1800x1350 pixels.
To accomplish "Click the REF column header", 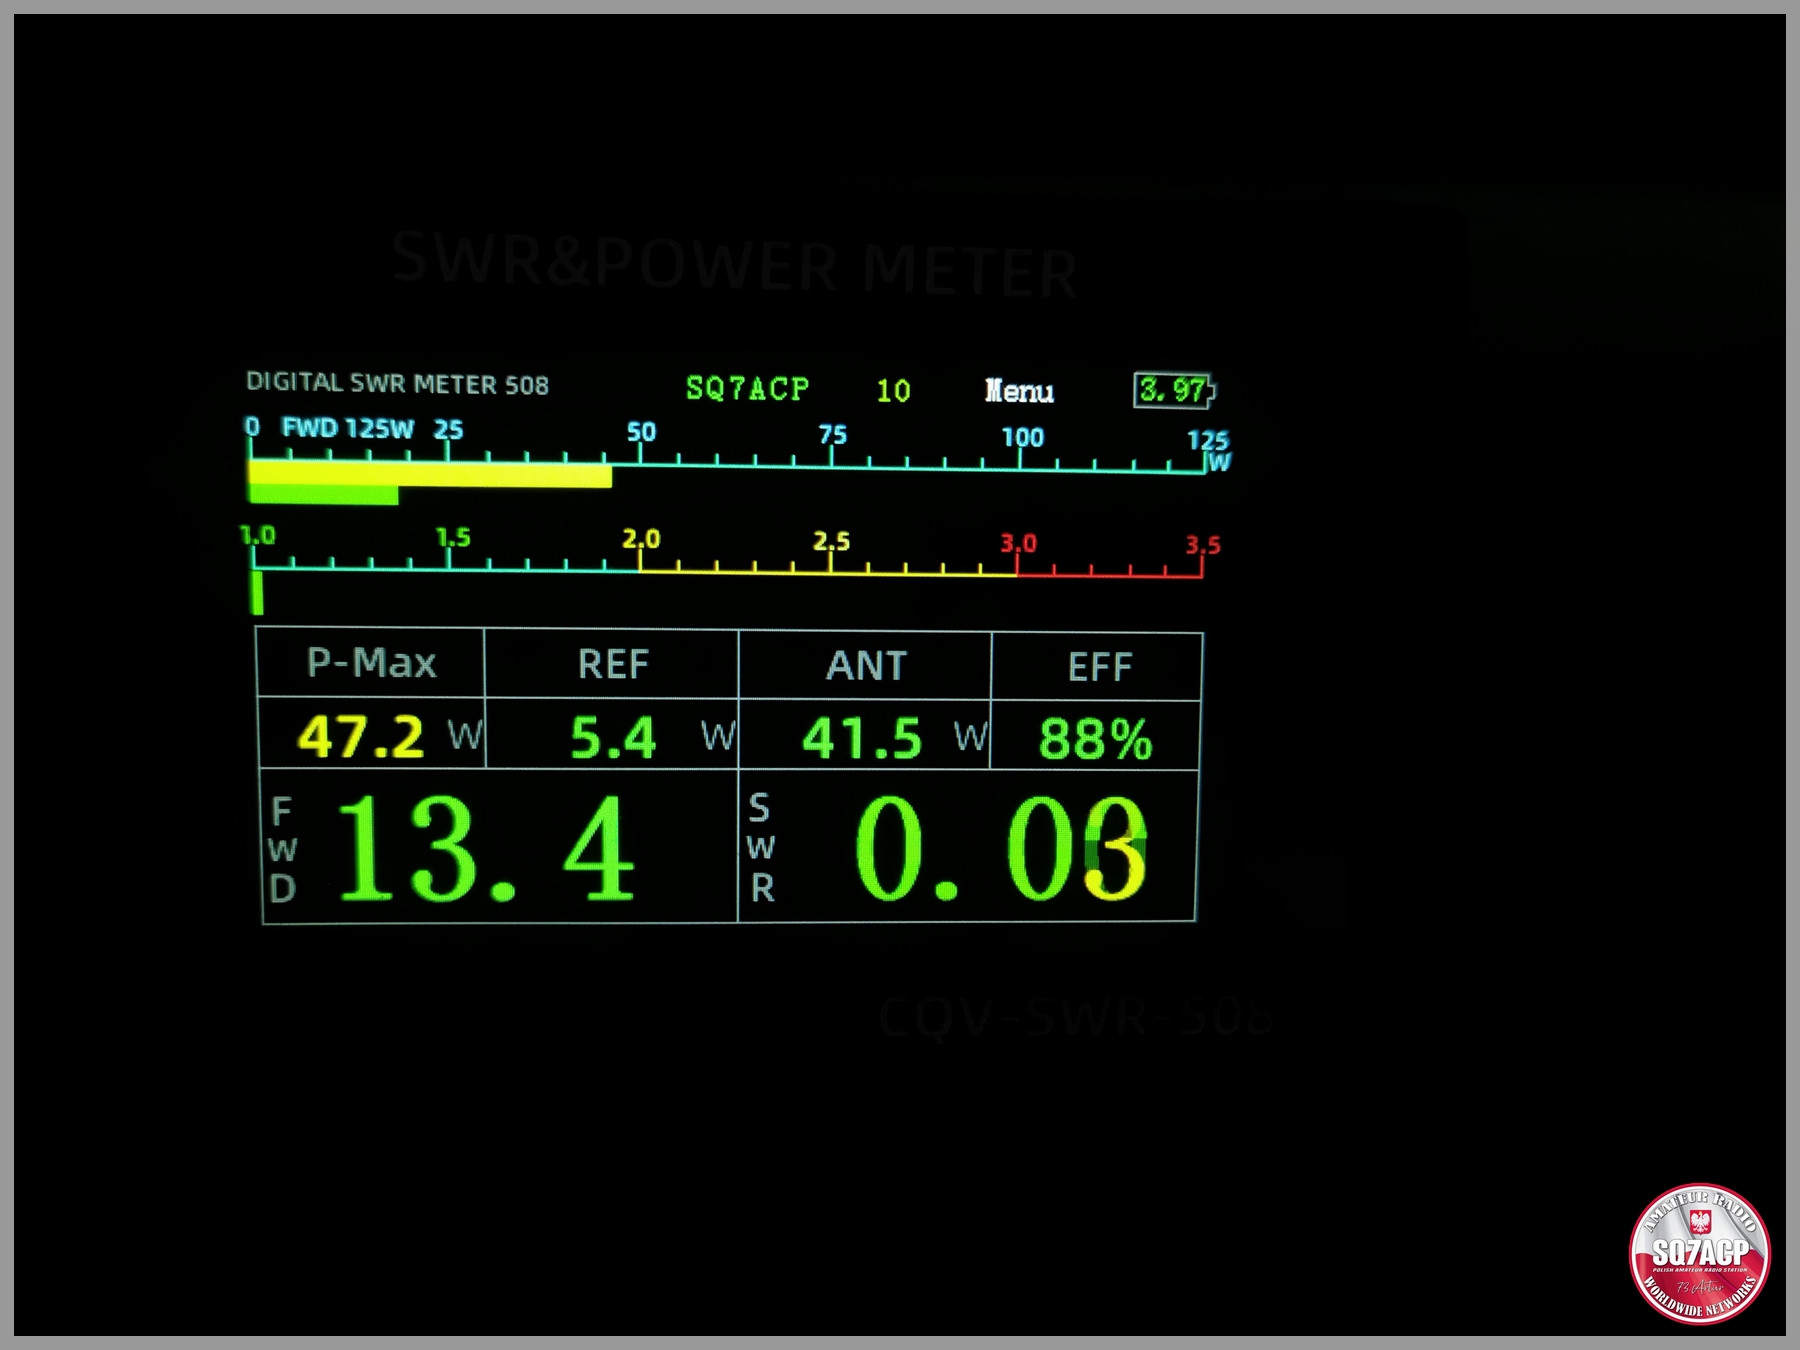I will (x=612, y=665).
